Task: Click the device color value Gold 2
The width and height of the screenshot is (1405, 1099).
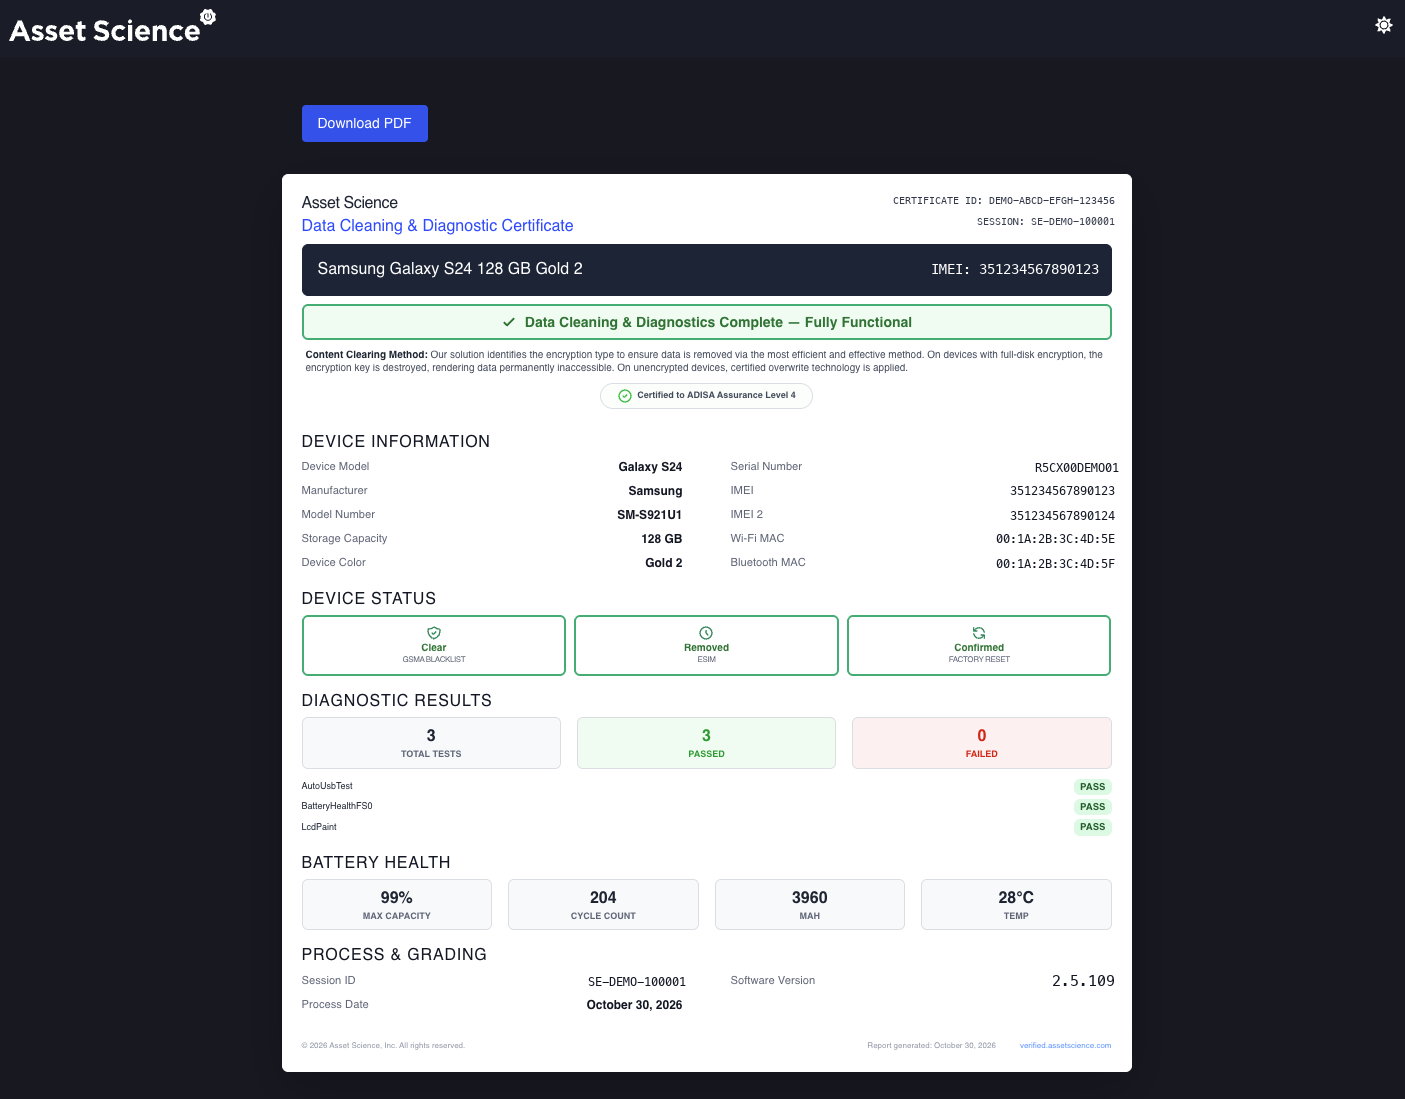Action: tap(664, 563)
